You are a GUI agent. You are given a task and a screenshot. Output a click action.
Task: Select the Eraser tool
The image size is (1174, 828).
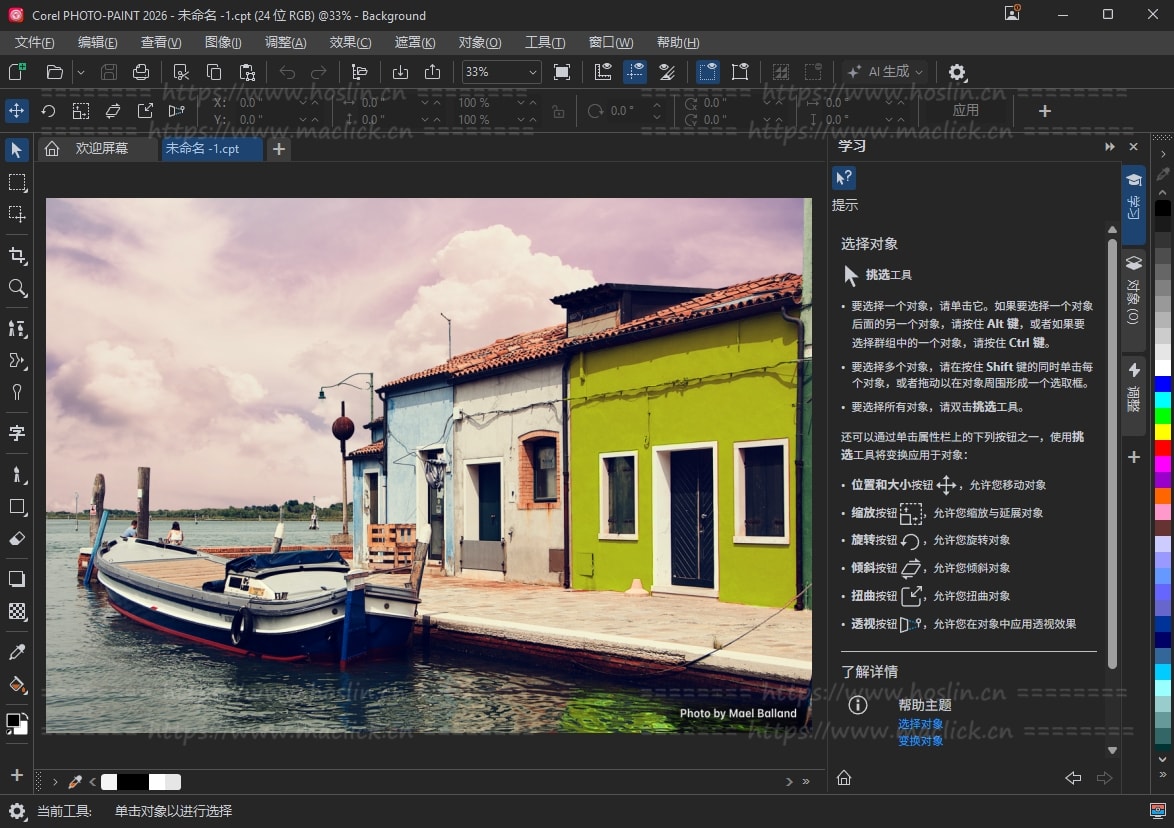(17, 539)
